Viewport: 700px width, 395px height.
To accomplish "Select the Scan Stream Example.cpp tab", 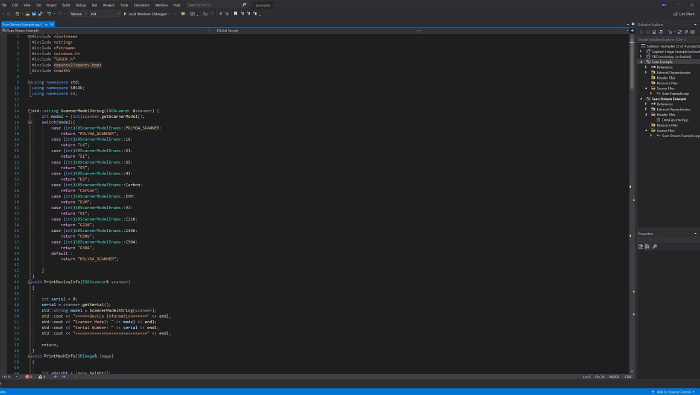I will (x=22, y=25).
